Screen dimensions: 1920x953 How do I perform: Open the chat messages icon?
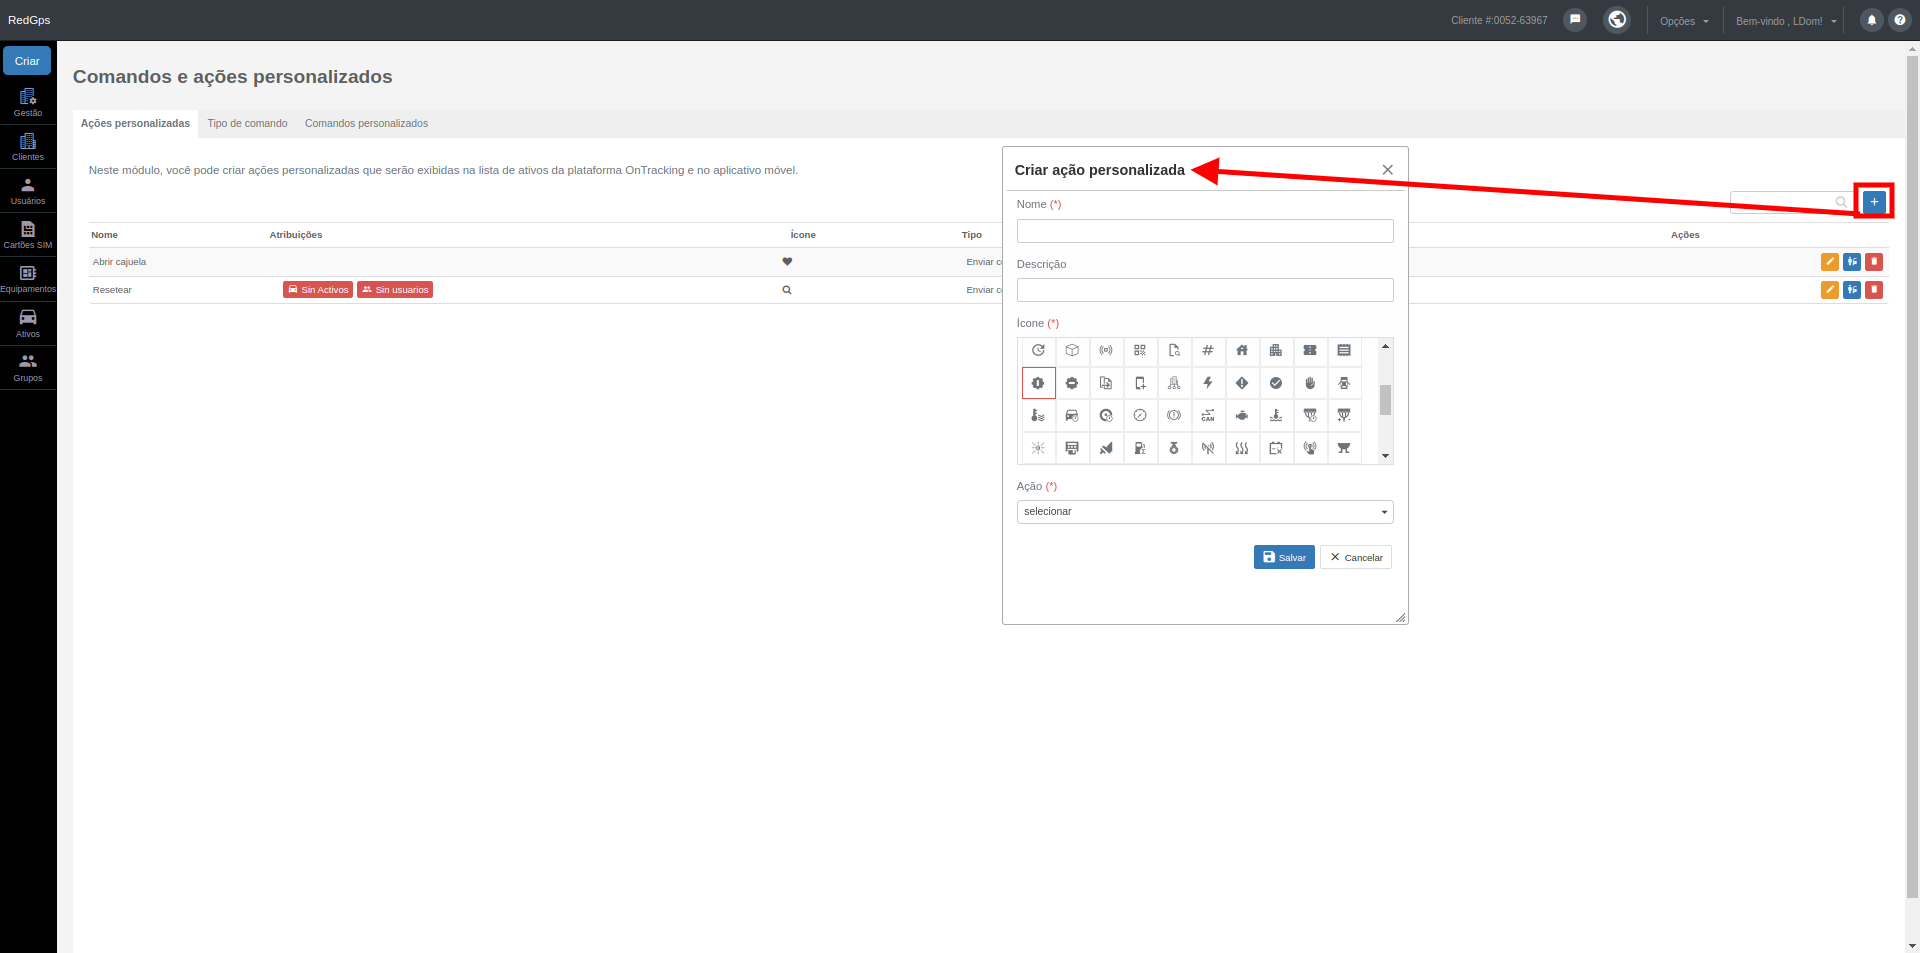(x=1575, y=20)
